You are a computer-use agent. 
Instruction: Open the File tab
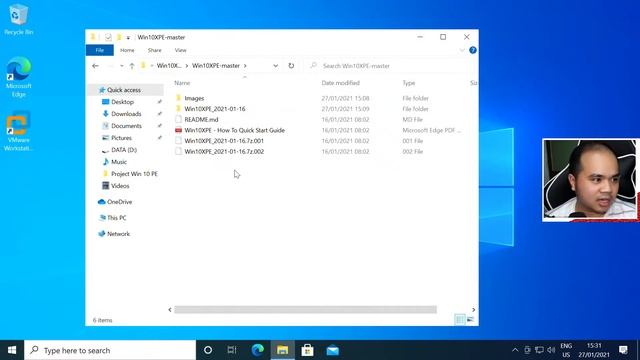pos(100,50)
